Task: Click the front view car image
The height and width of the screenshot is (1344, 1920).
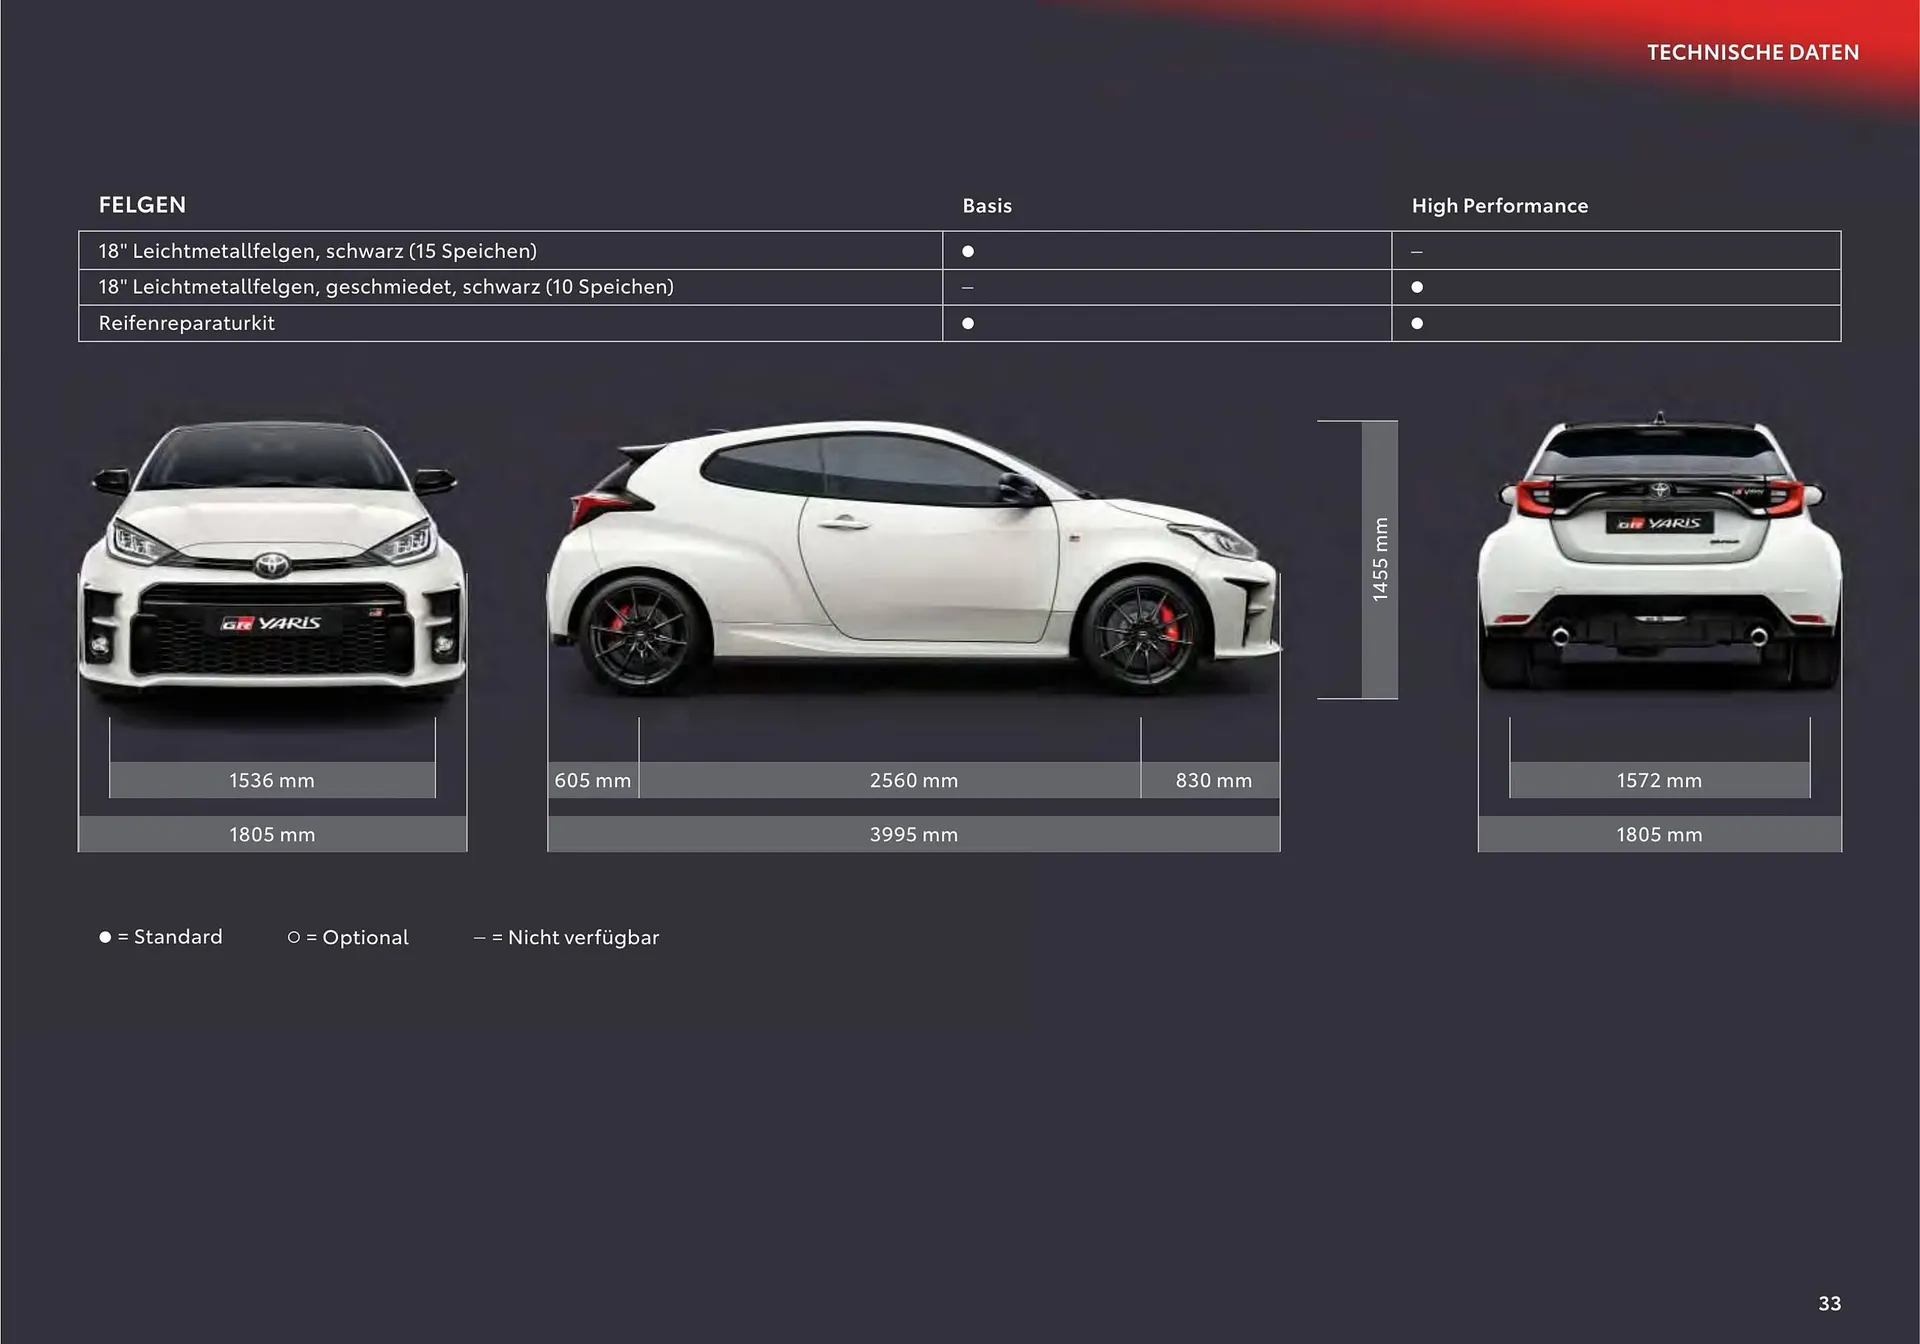Action: [x=272, y=565]
